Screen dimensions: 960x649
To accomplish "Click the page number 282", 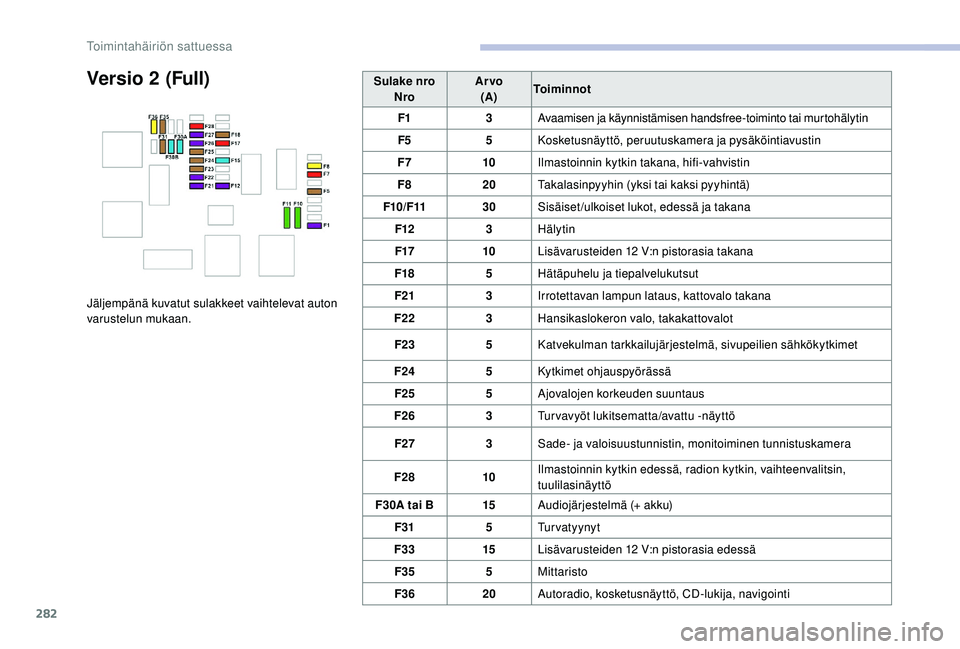I will tap(47, 613).
